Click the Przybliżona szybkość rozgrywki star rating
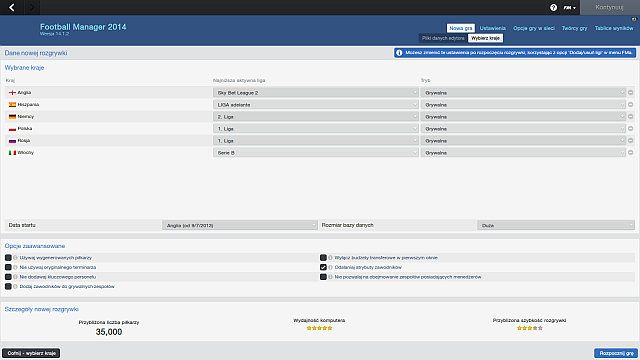The width and height of the screenshot is (640, 360). point(529,328)
